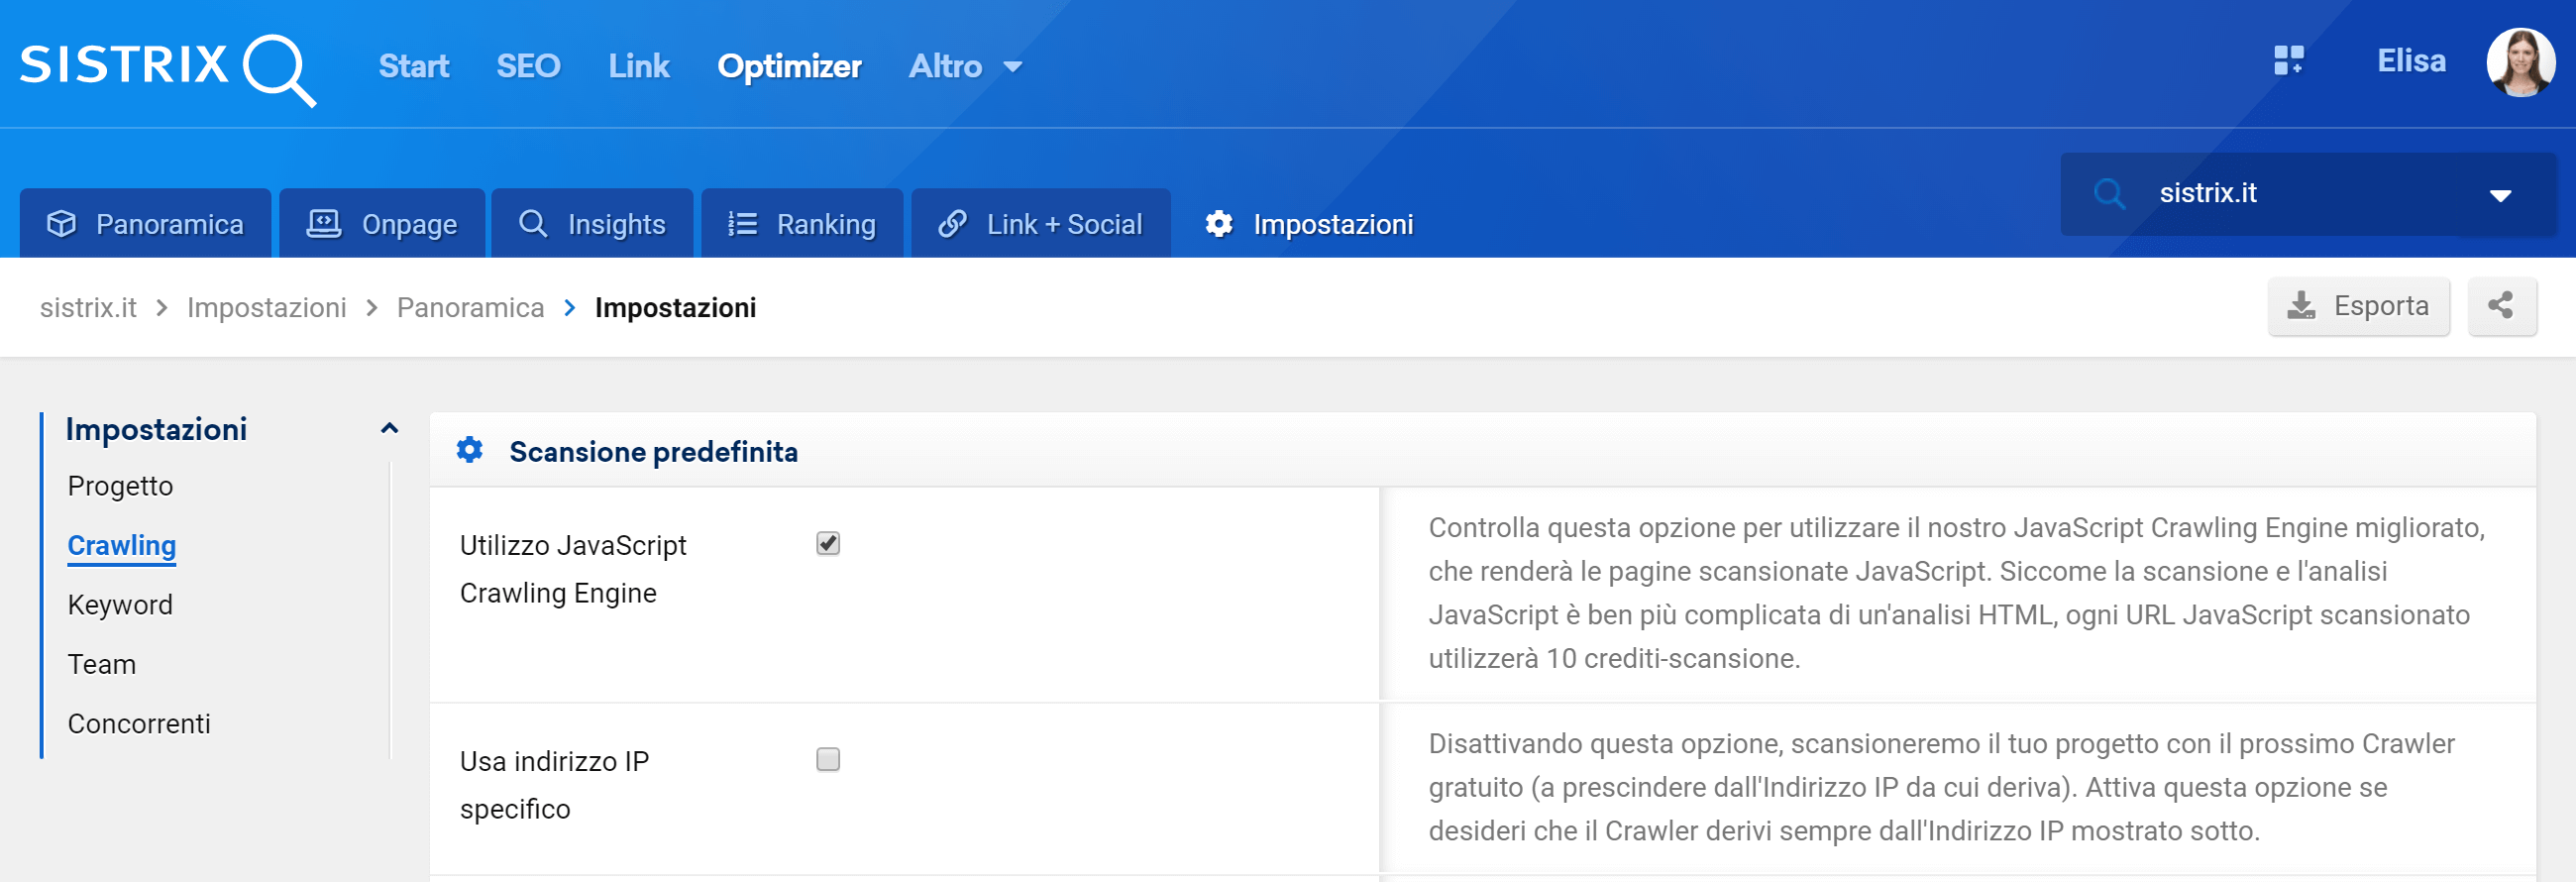Open the Link menu item
This screenshot has width=2576, height=882.
pyautogui.click(x=638, y=66)
